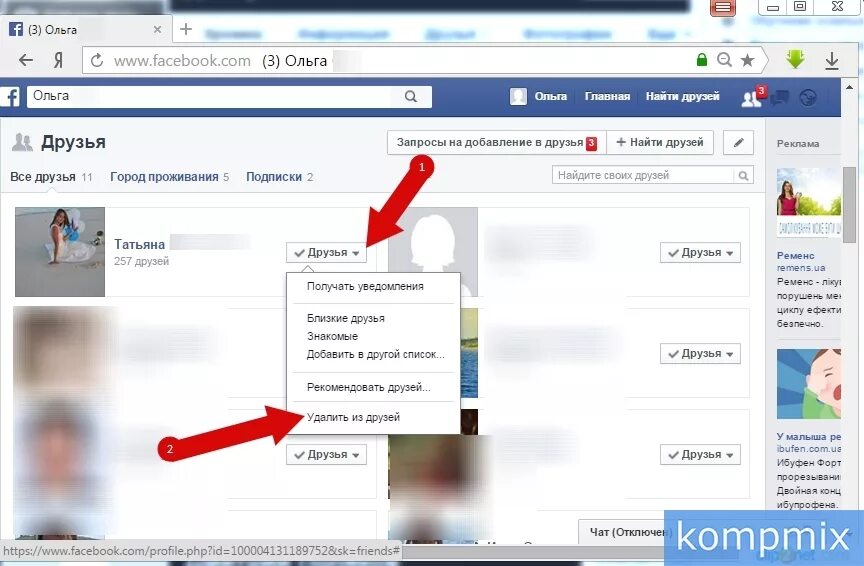
Task: Click the browser back arrow
Action: pos(25,60)
